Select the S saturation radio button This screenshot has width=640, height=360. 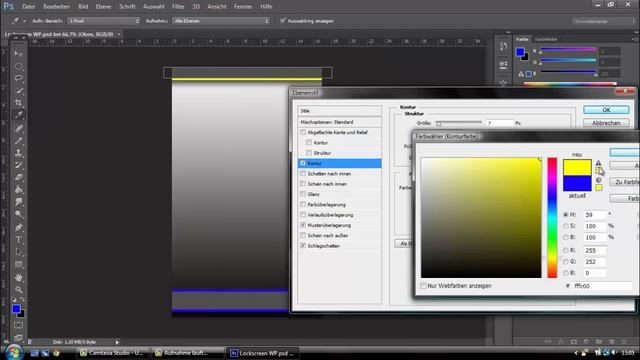[566, 226]
